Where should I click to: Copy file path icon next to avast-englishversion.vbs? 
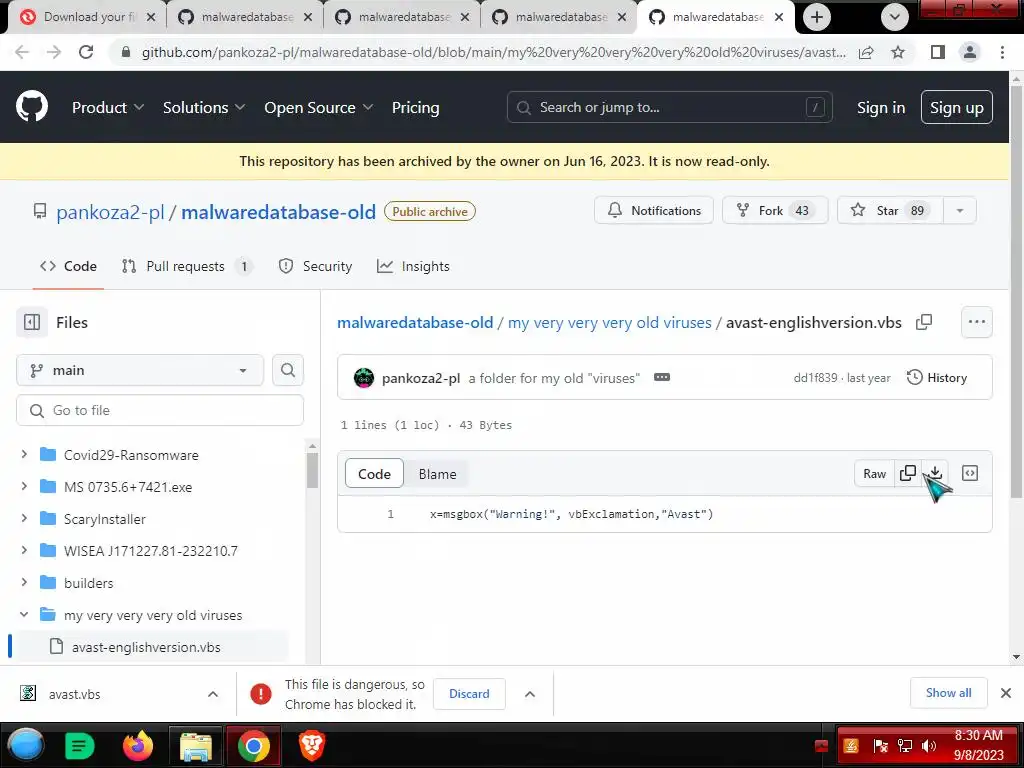coord(924,323)
